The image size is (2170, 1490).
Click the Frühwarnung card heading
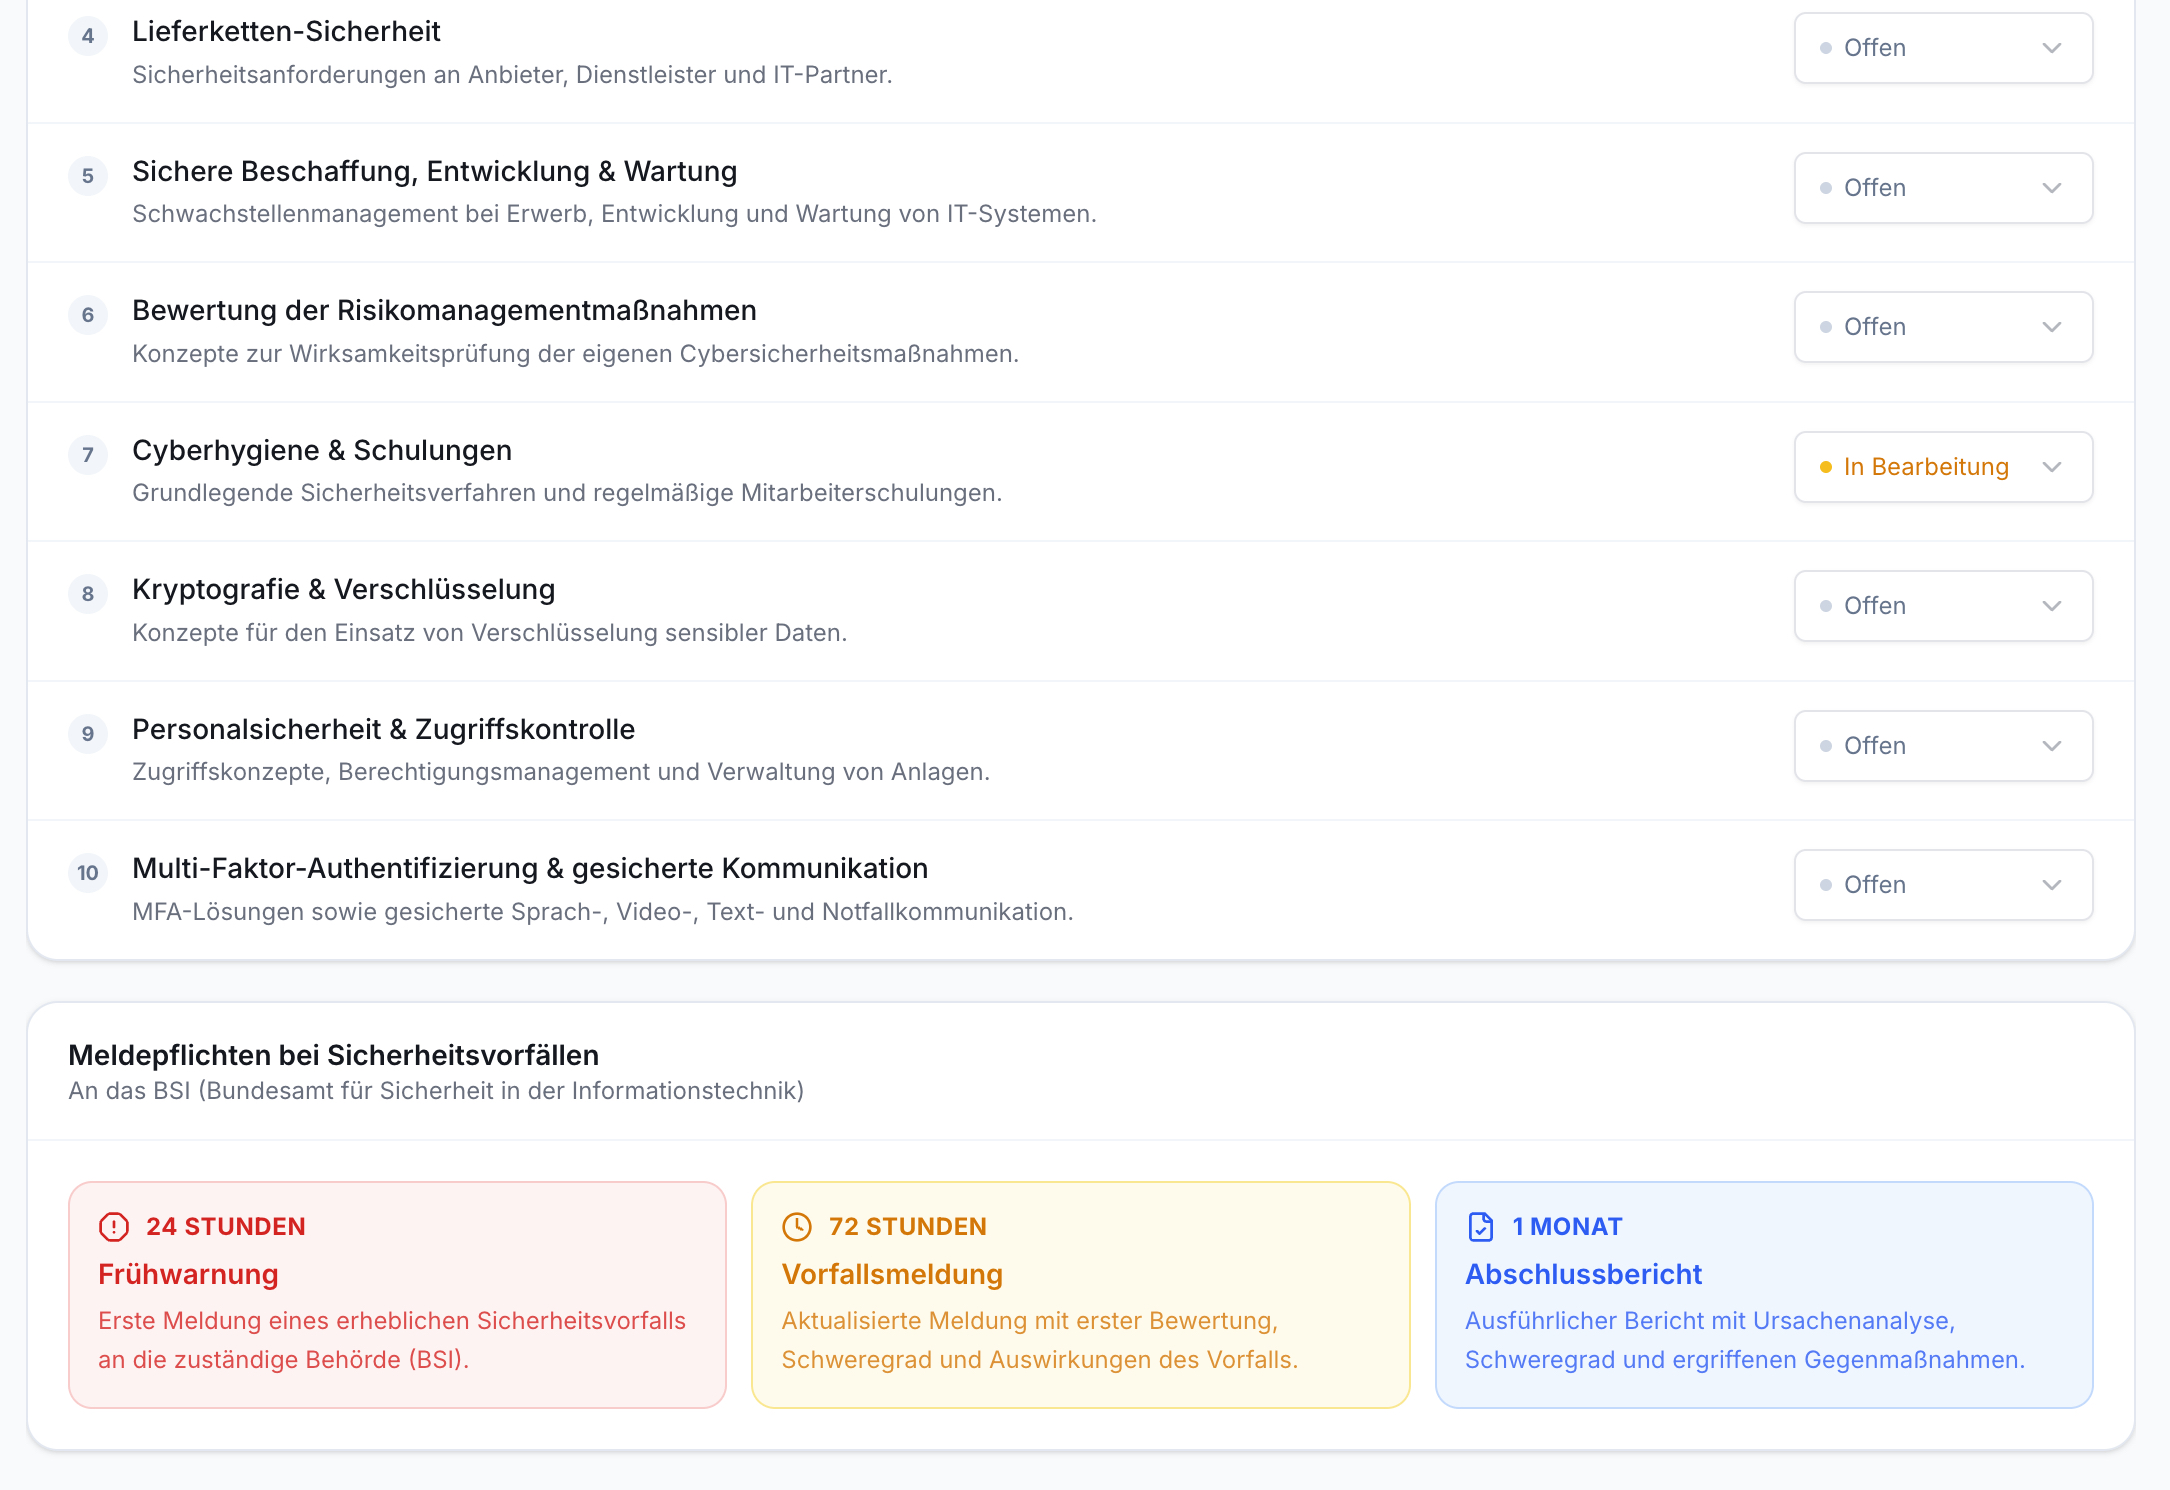pyautogui.click(x=188, y=1275)
